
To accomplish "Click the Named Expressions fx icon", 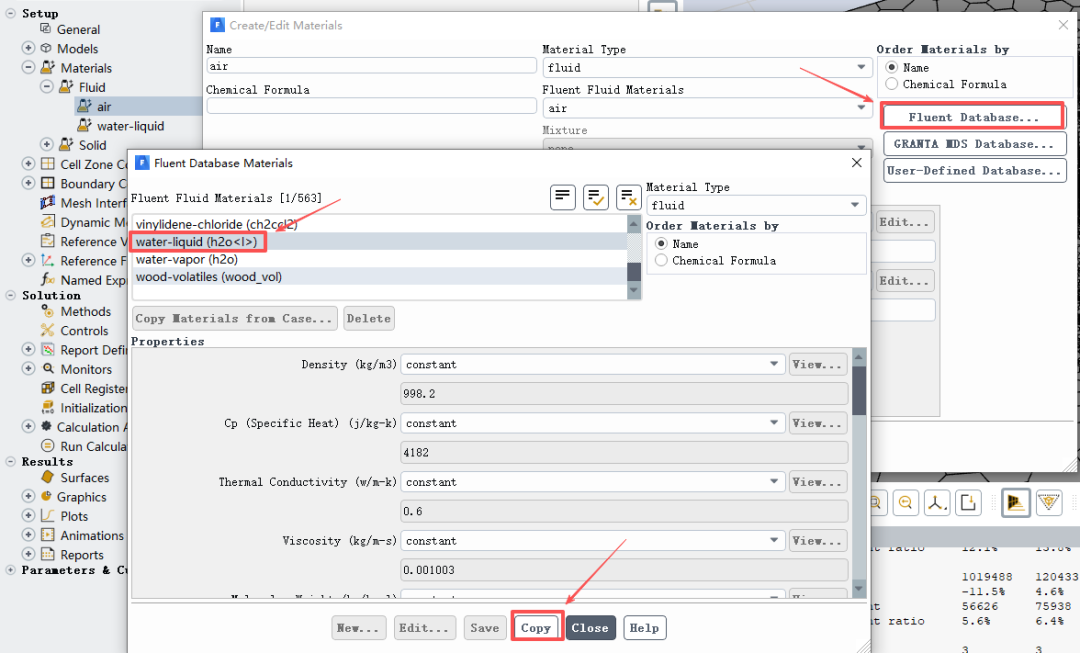I will coord(48,280).
